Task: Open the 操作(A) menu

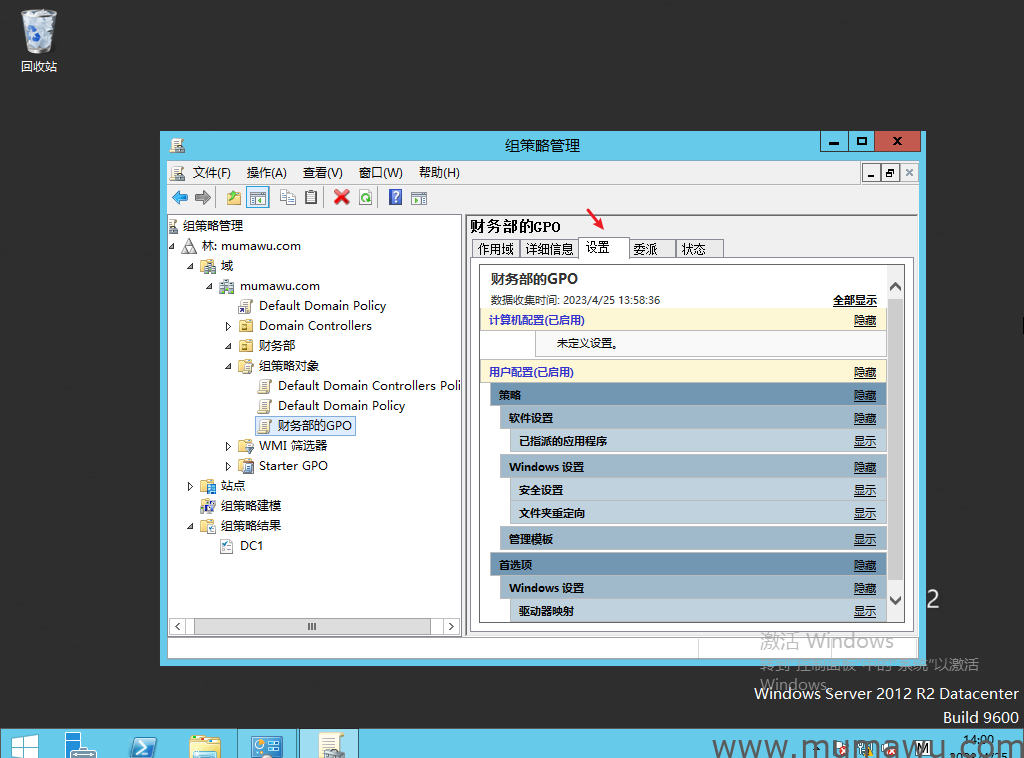Action: point(266,173)
